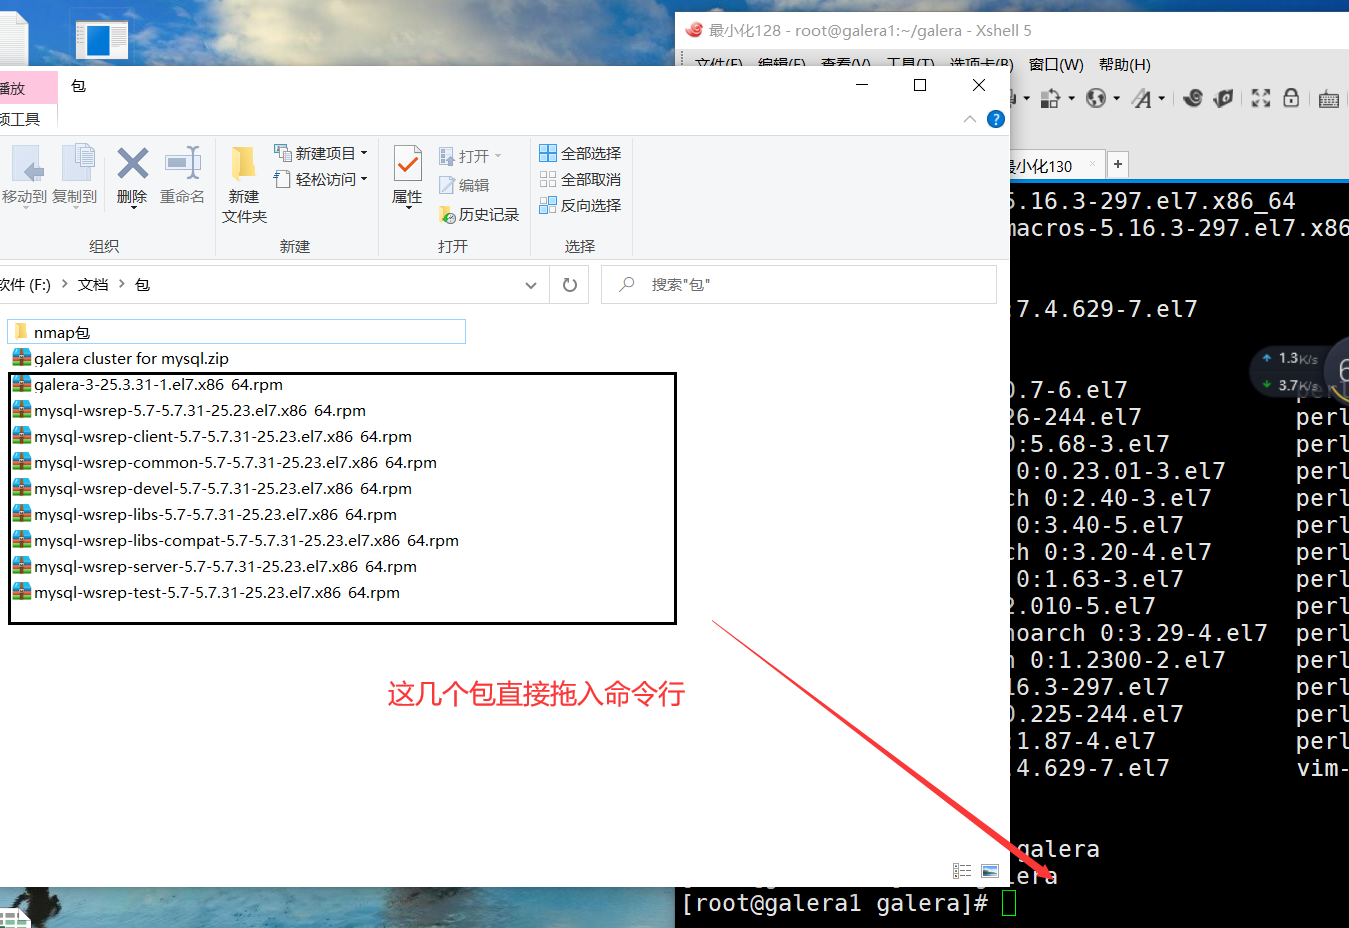Select galera-3-25.3.31-1.el7 rpm file
Image resolution: width=1349 pixels, height=928 pixels.
tap(160, 384)
